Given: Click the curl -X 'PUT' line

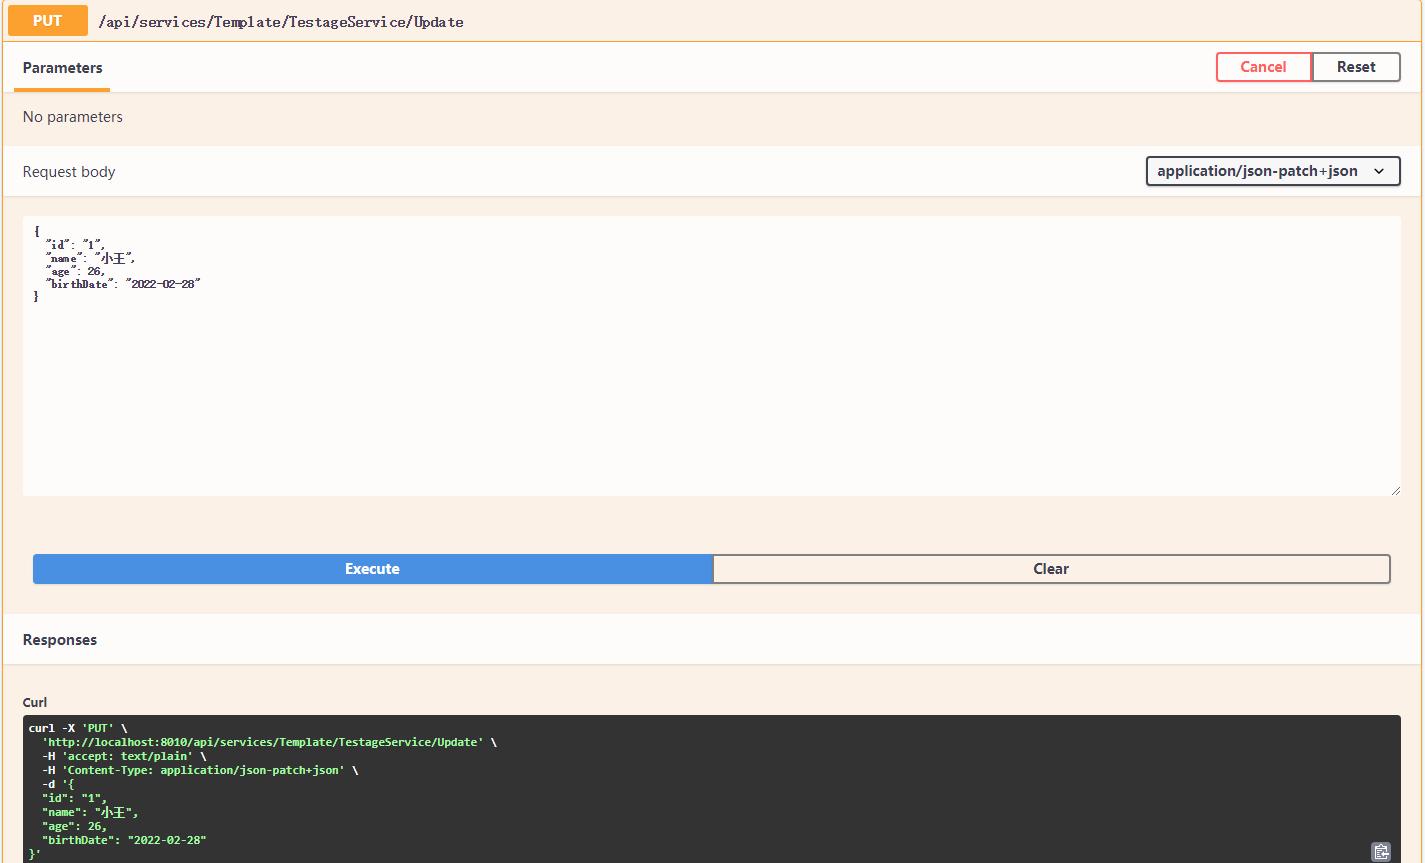Looking at the screenshot, I should [78, 728].
